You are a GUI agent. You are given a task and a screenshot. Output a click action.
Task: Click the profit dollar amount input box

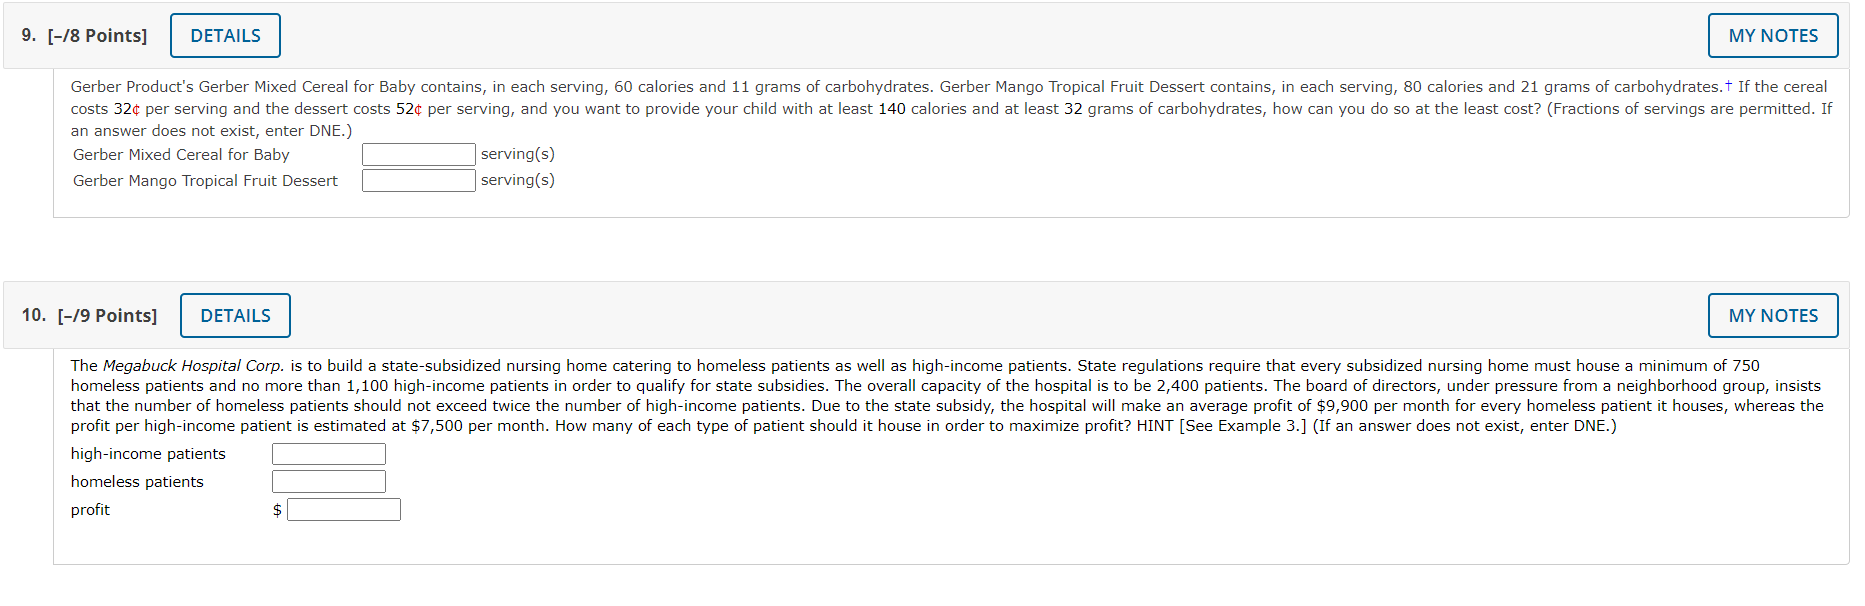coord(343,509)
